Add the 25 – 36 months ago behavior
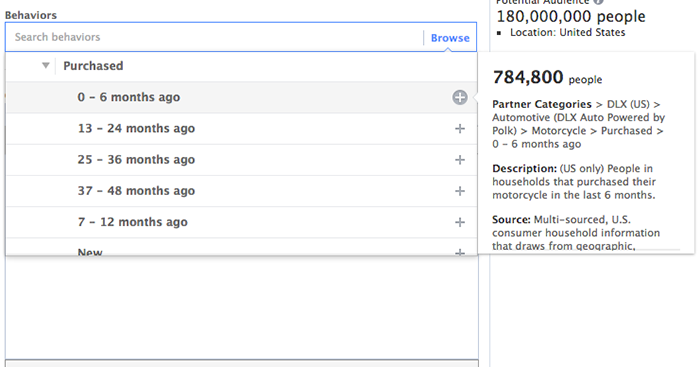Screen dimensions: 700x367 pyautogui.click(x=460, y=160)
